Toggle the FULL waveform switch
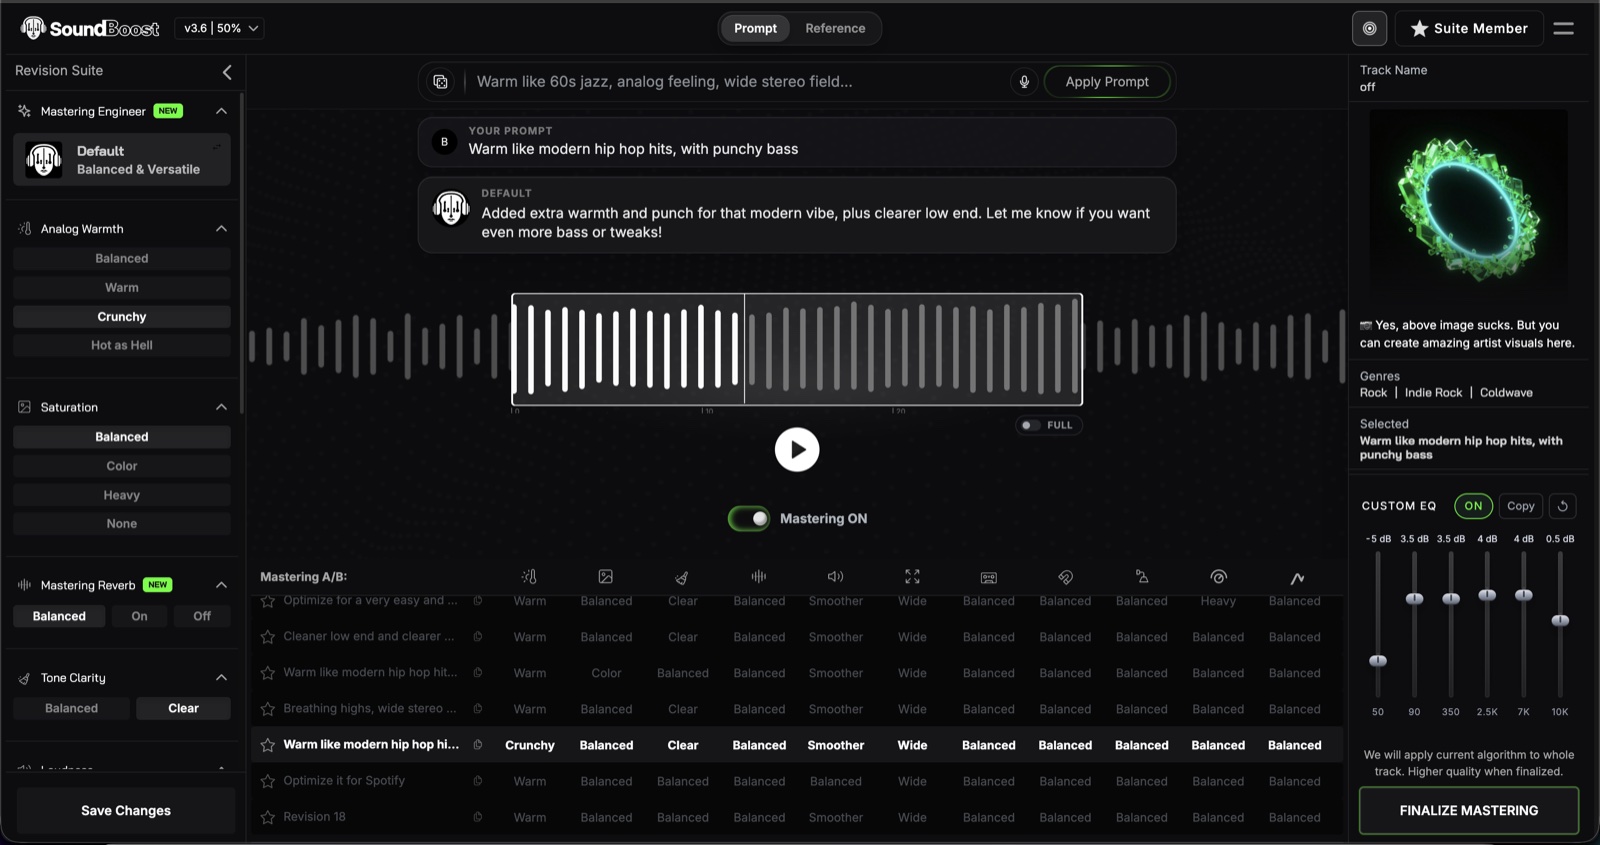This screenshot has width=1600, height=845. [1030, 425]
